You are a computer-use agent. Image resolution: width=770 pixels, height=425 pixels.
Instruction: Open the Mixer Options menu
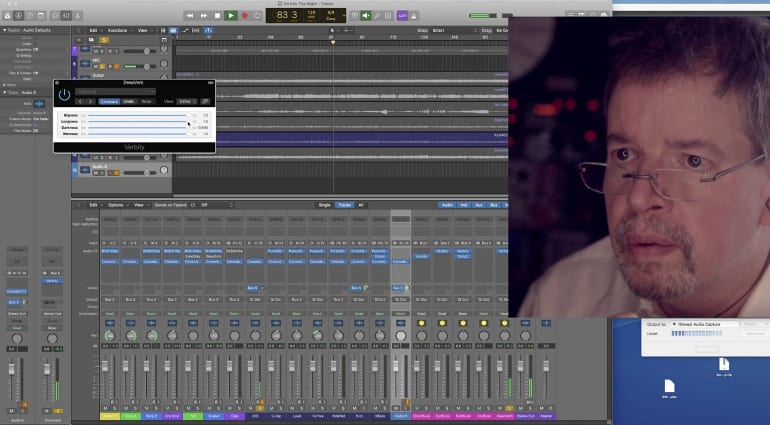[x=116, y=205]
